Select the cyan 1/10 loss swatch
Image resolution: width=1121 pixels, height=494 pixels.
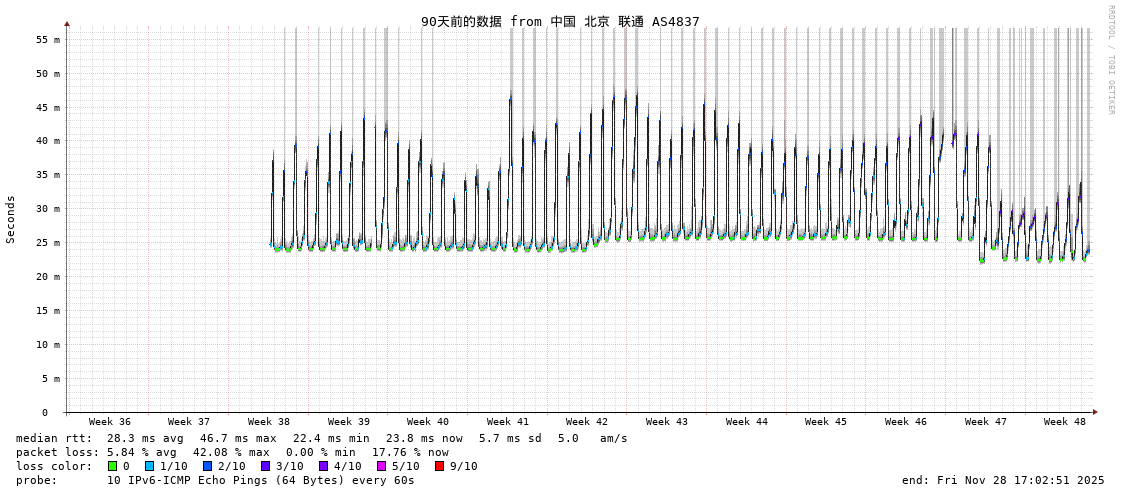[x=149, y=466]
